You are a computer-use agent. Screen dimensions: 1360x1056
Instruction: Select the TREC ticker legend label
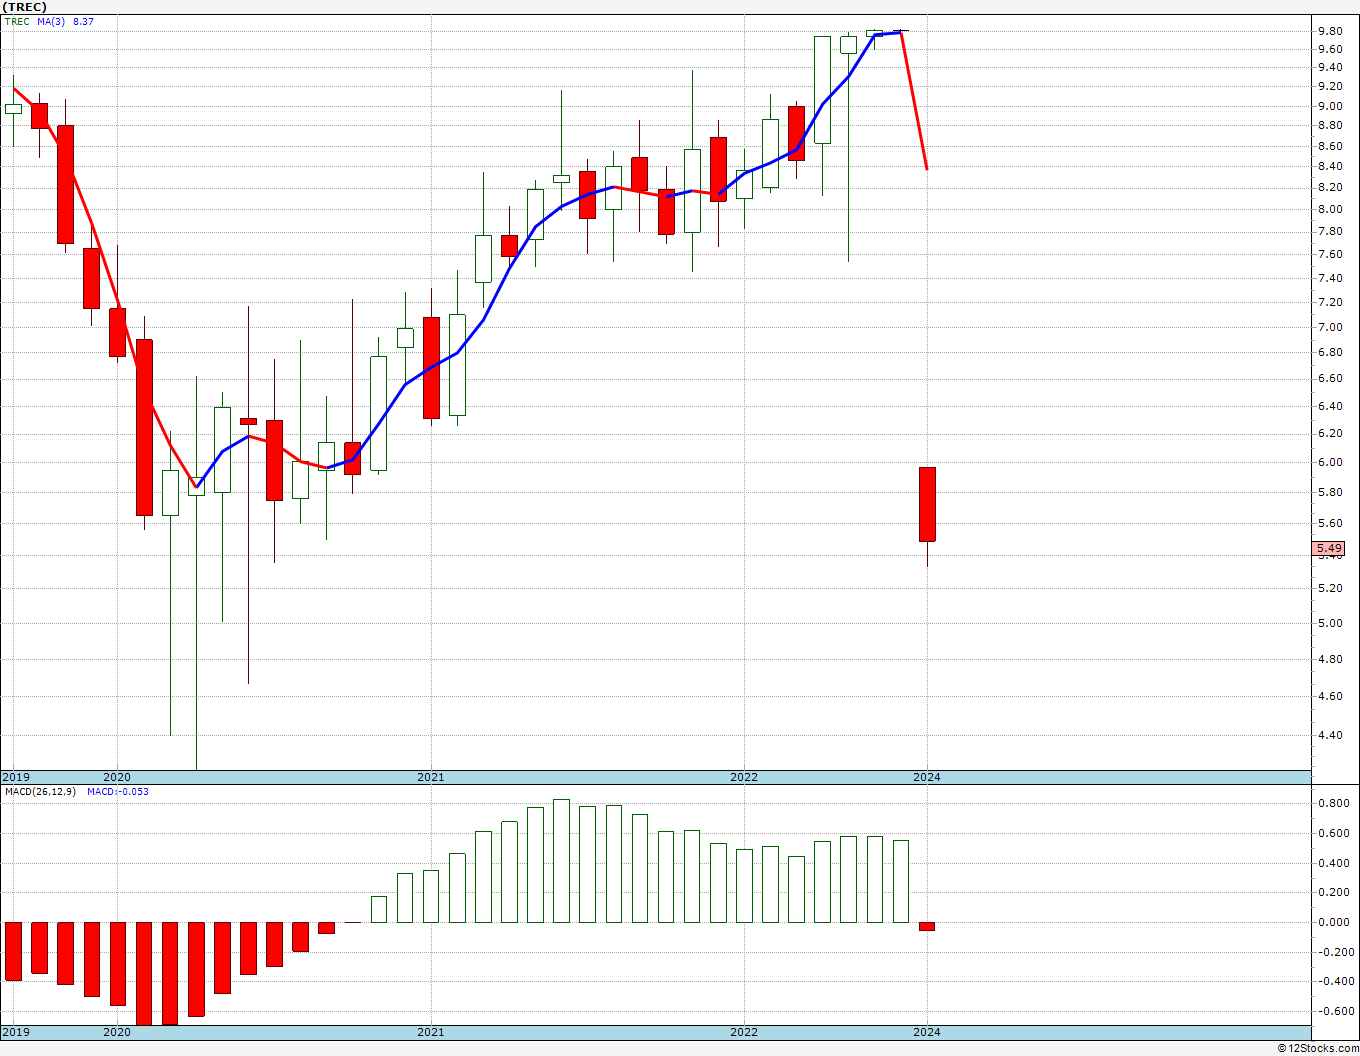(17, 21)
